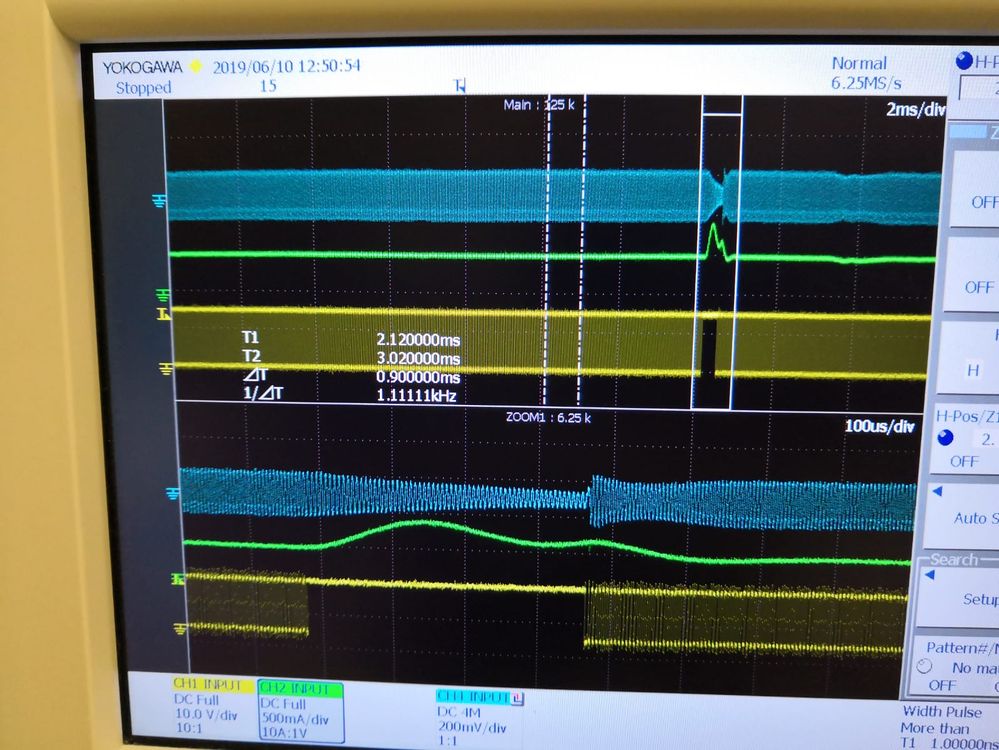Click the 500mA/div CH2 scale
Screen dimensions: 999x750
tap(294, 718)
